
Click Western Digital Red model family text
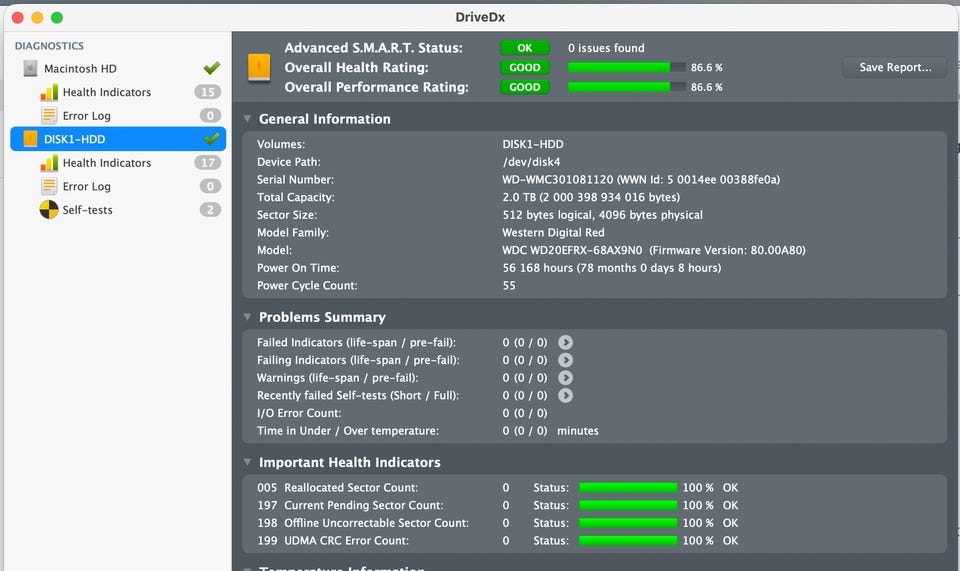[553, 233]
